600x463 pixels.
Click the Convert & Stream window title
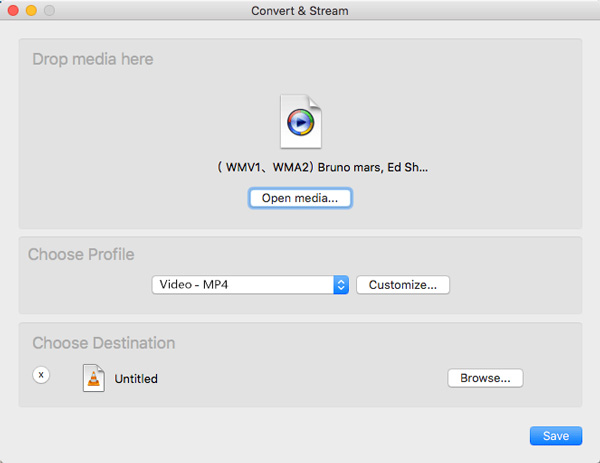point(300,11)
